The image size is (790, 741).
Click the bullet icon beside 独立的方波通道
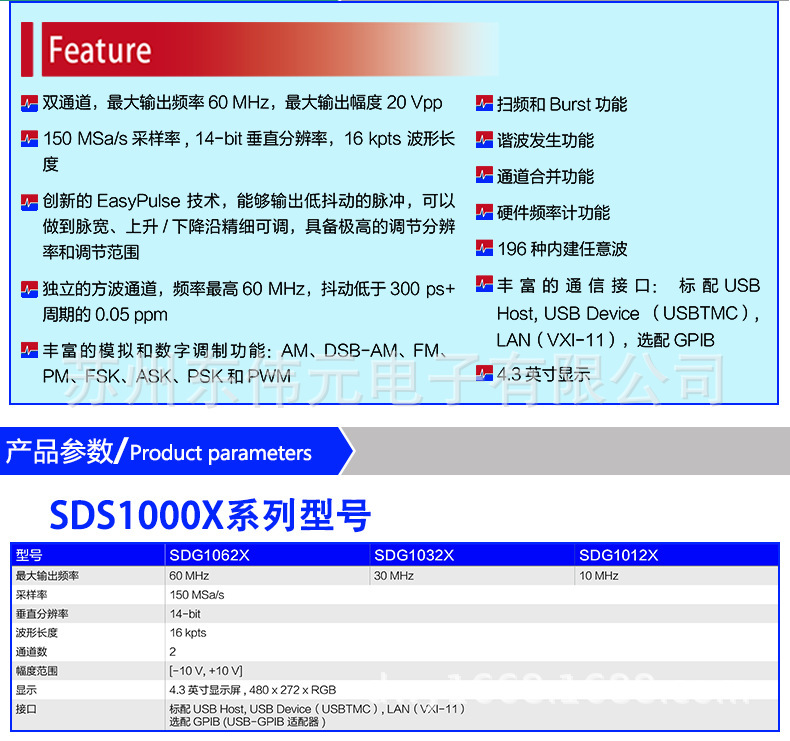[x=29, y=290]
